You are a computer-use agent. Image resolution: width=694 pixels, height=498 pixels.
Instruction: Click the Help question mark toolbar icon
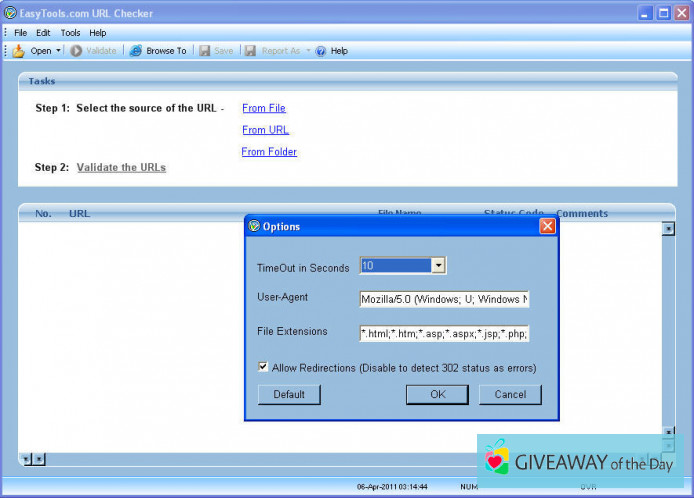(x=321, y=51)
